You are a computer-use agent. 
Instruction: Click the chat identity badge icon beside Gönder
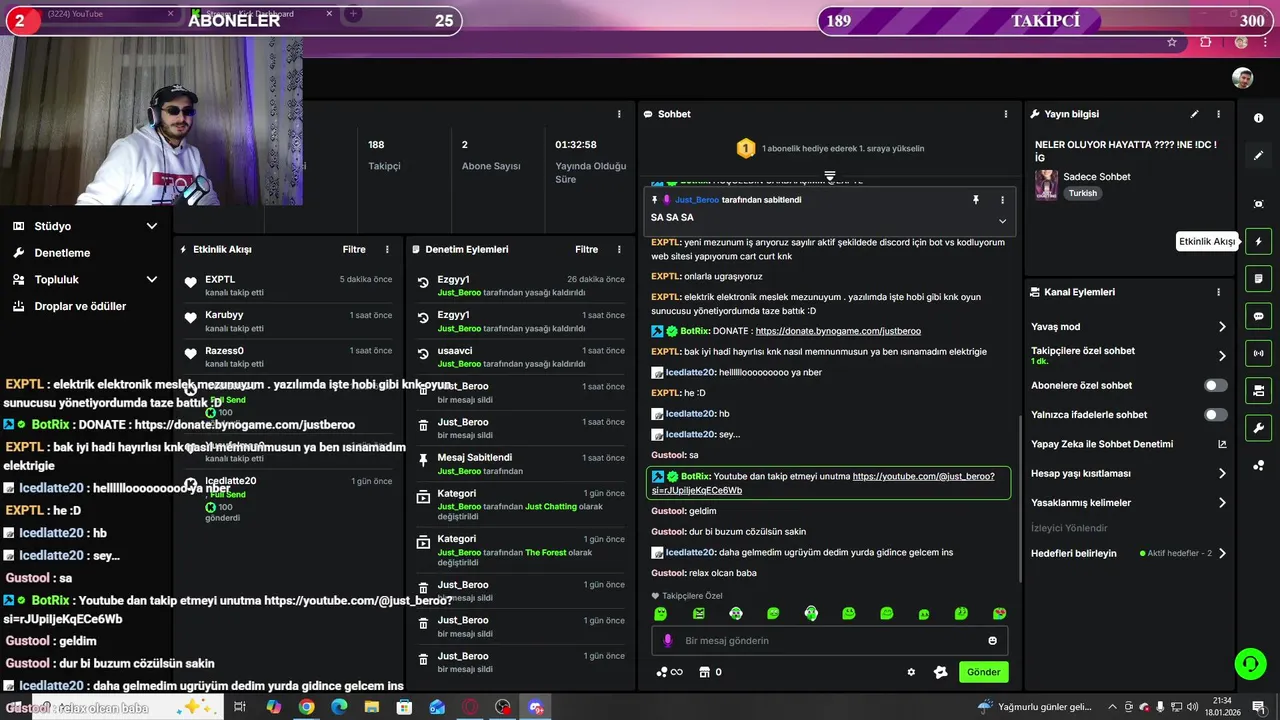[940, 672]
